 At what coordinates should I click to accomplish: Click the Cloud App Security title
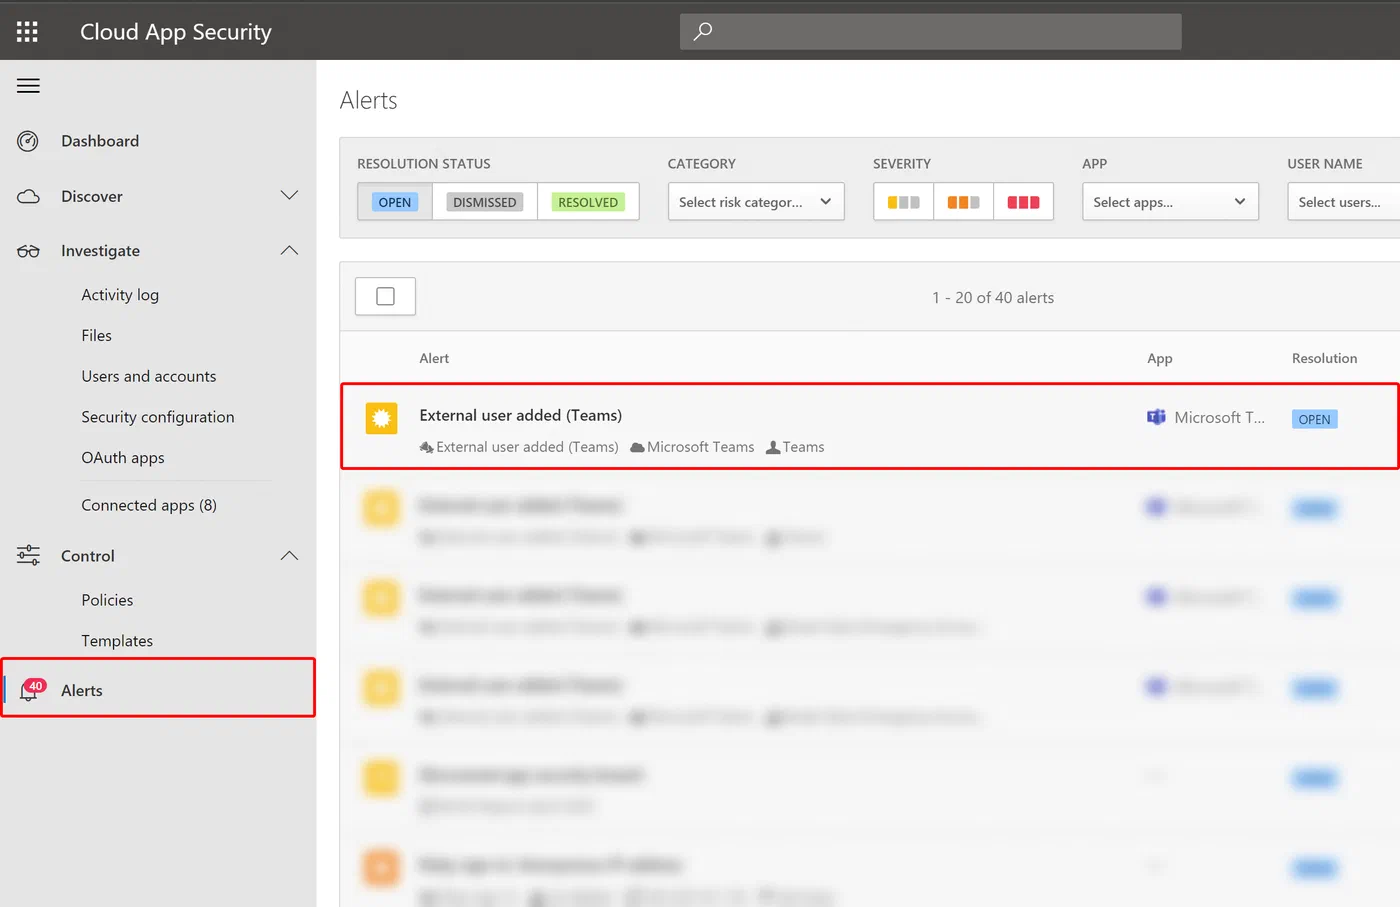coord(176,32)
